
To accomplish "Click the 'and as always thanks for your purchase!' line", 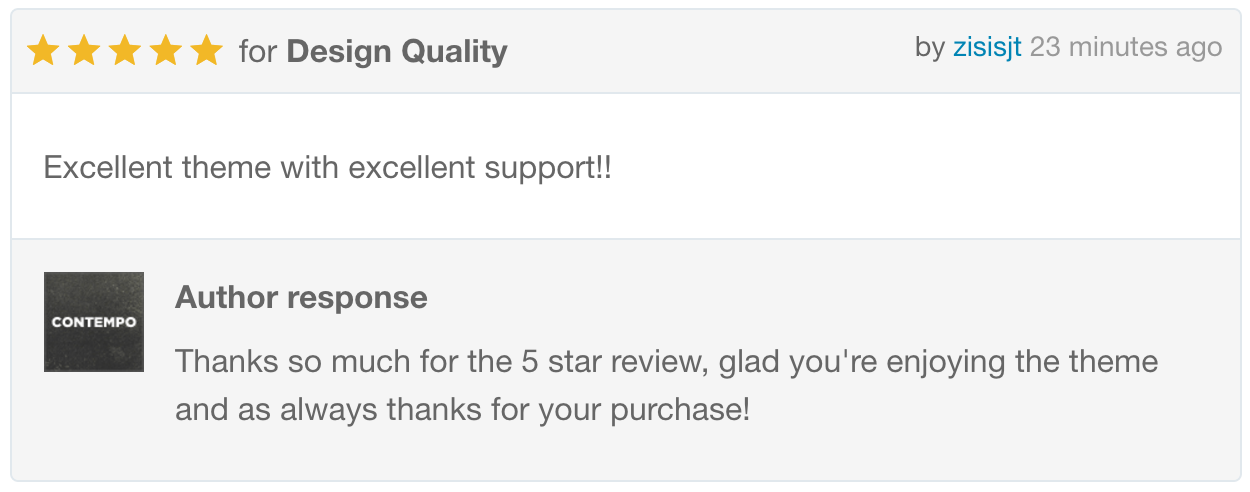I will pos(462,410).
